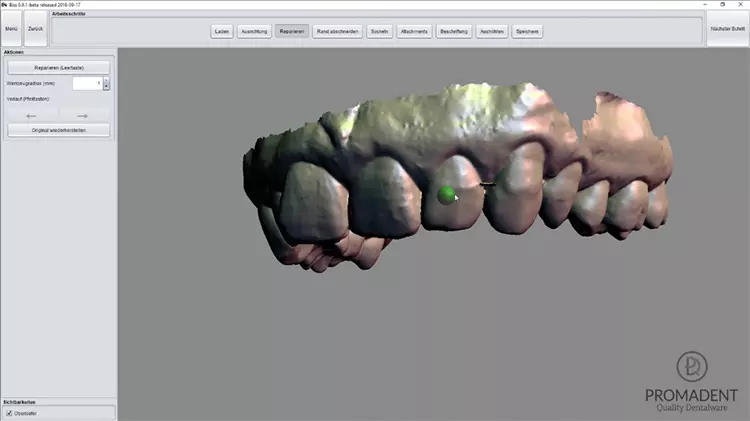Open the Menü button
Image resolution: width=750 pixels, height=421 pixels.
click(11, 29)
